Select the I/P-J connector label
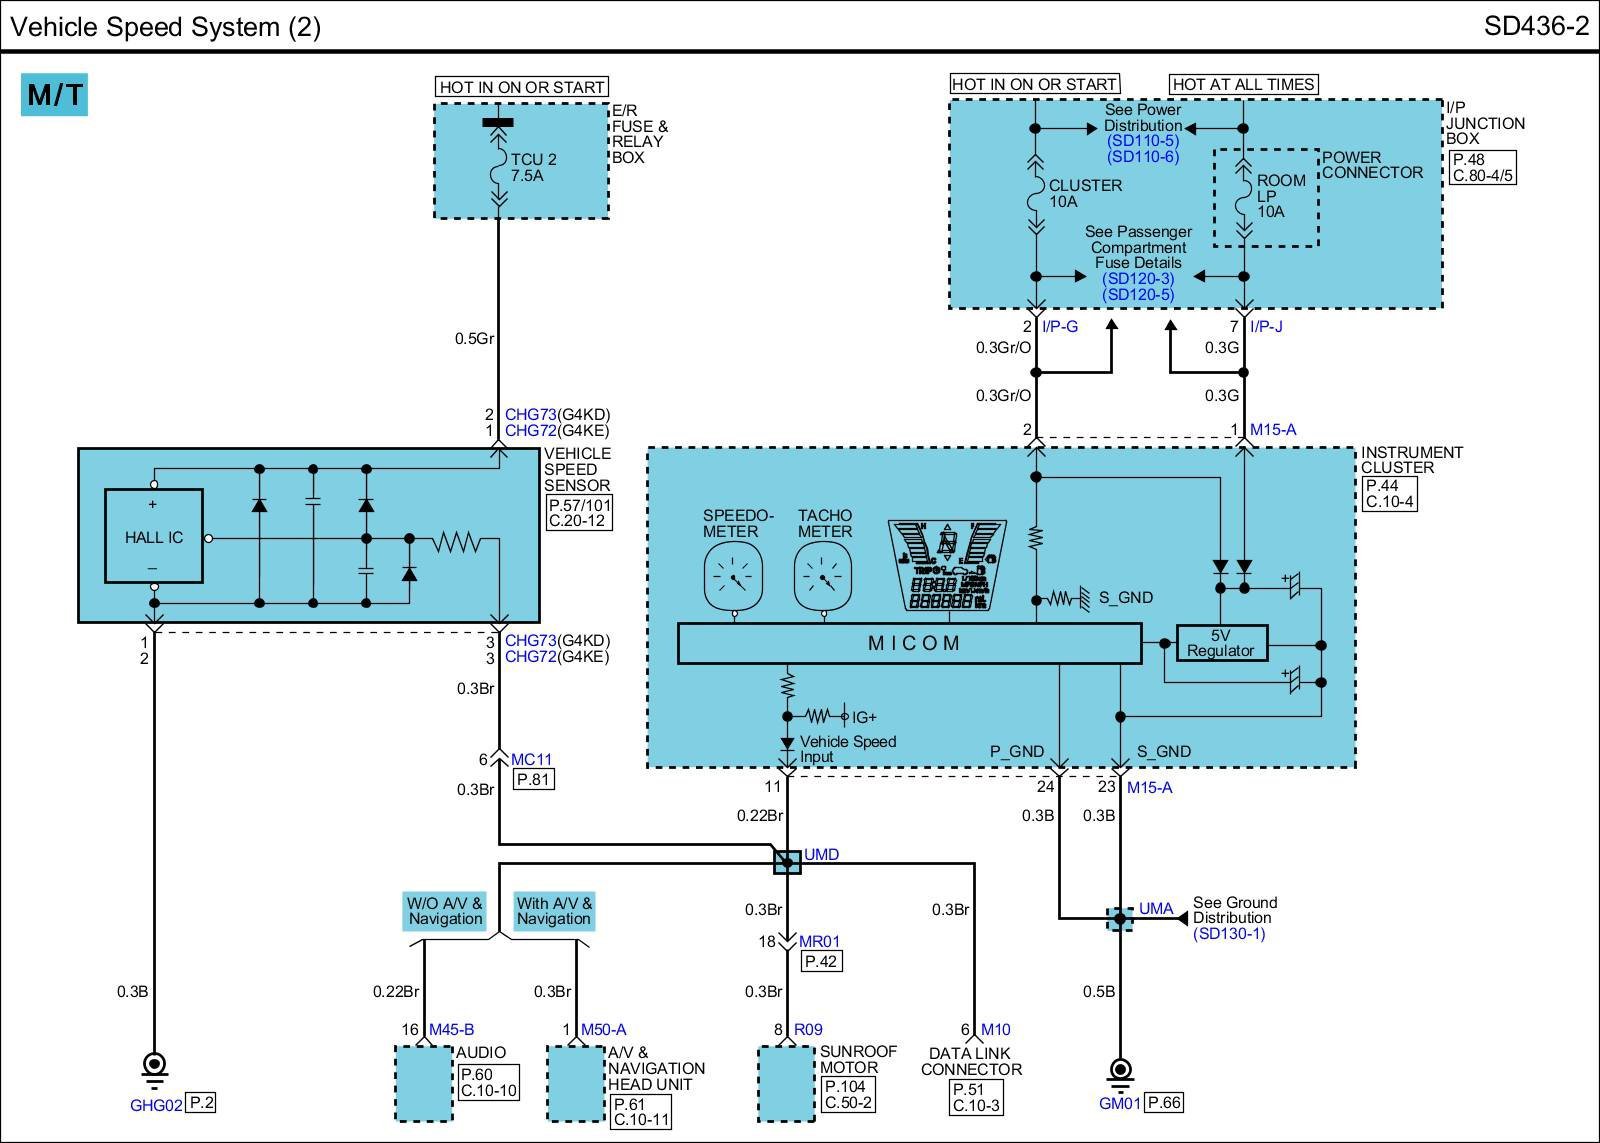 tap(1266, 327)
